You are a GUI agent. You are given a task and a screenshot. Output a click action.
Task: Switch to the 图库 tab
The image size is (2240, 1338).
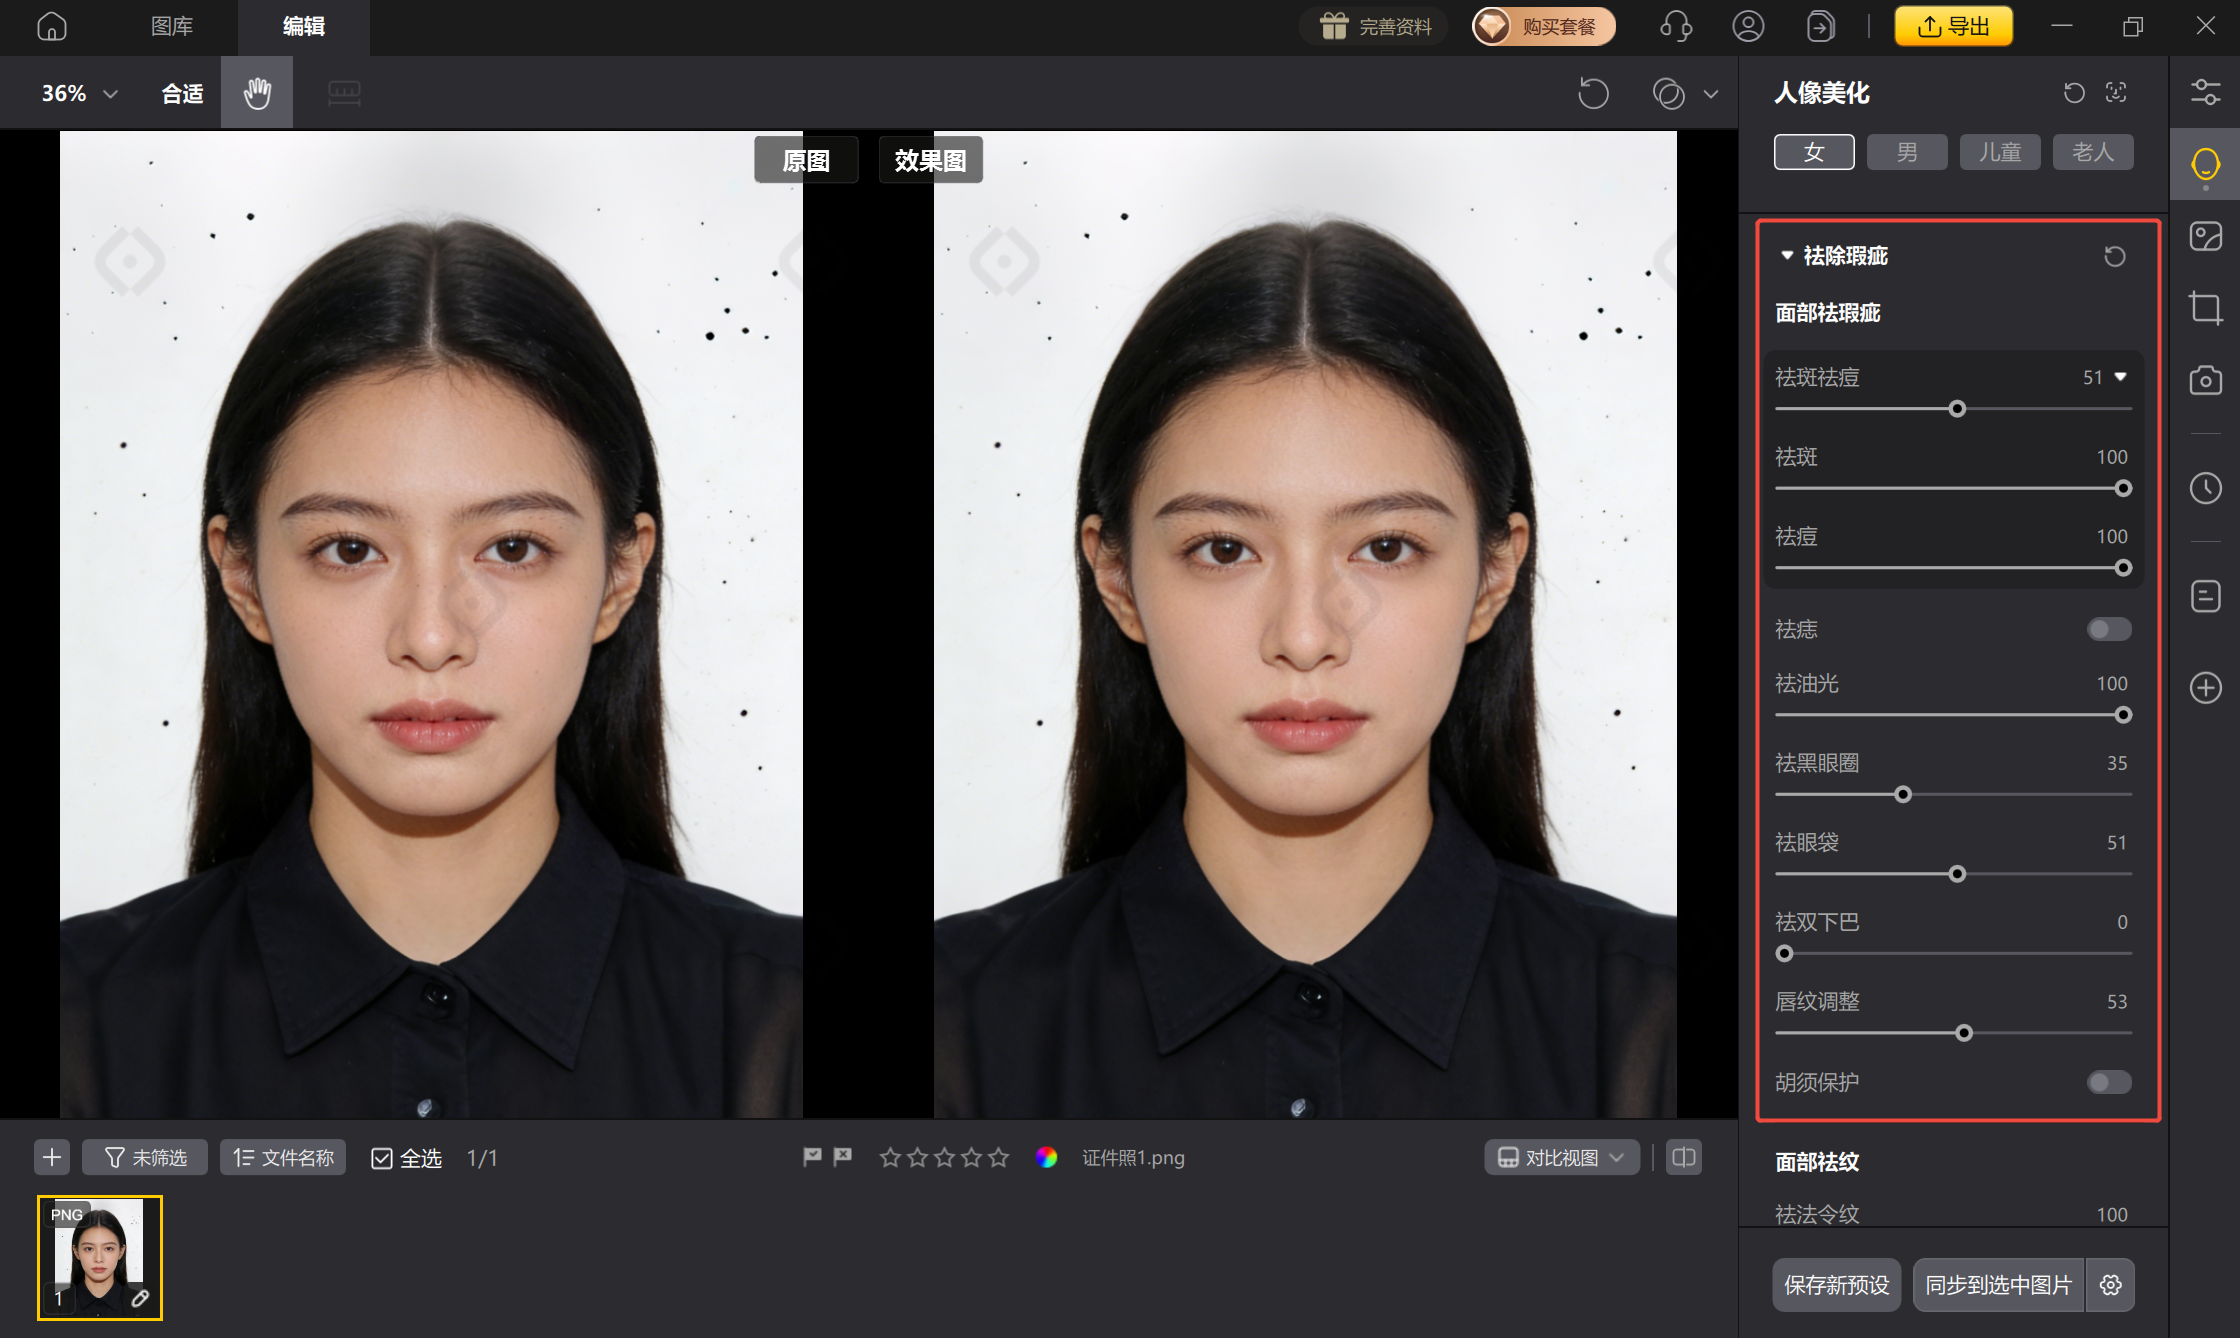(x=172, y=26)
